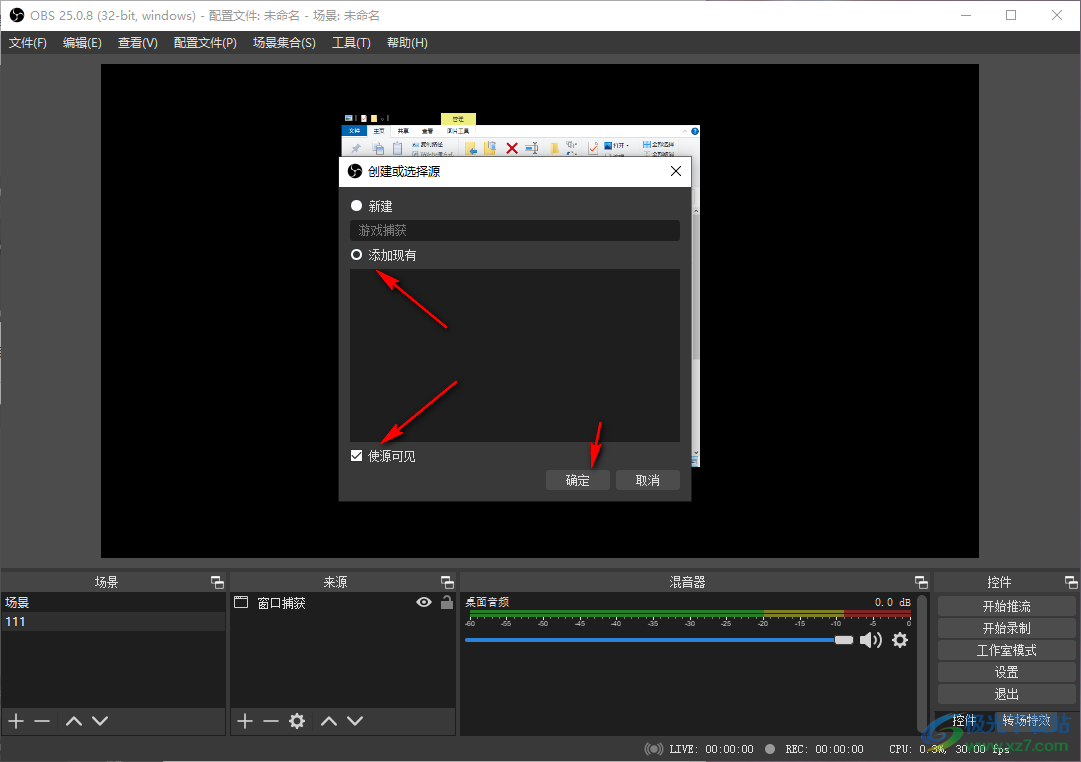Click 开始录制 to start recording
The height and width of the screenshot is (762, 1081).
1007,628
